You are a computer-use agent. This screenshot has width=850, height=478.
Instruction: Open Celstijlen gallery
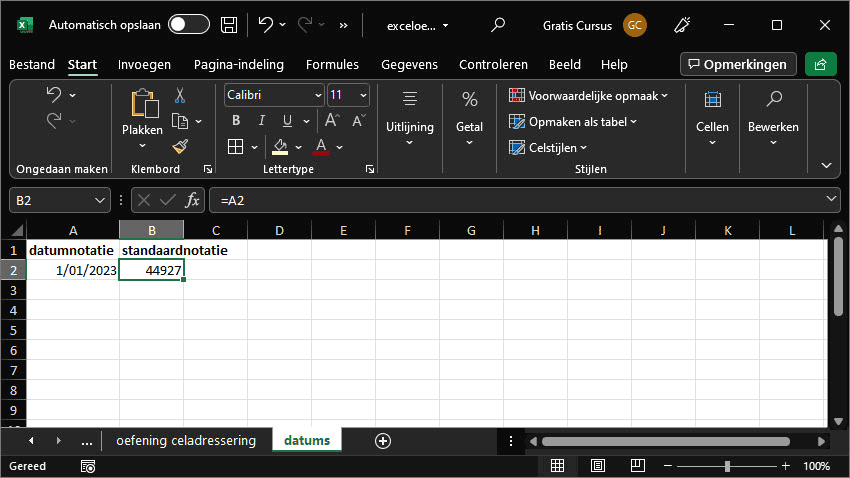click(x=548, y=148)
